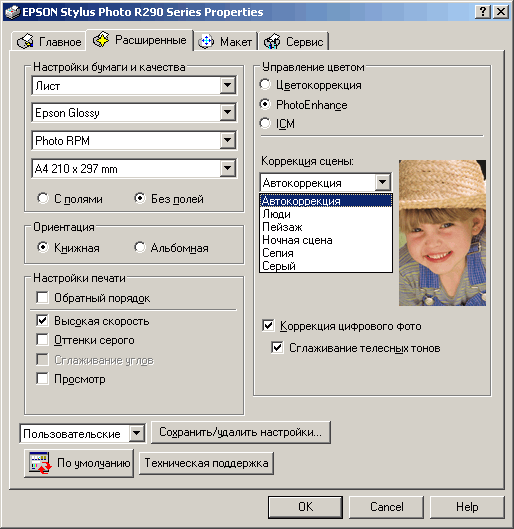
Task: Uncheck Коррекция цифрового фото checkbox
Action: tap(268, 326)
